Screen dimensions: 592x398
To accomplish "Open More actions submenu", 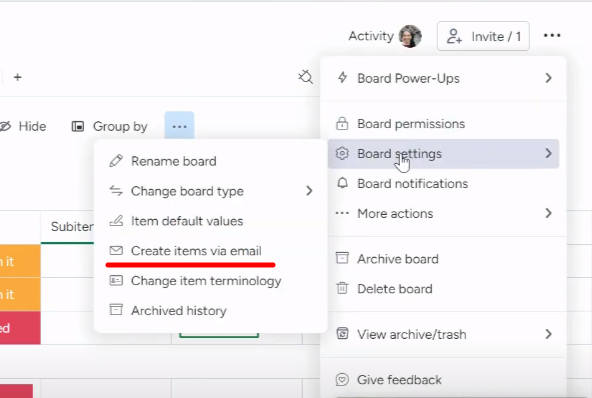I will (443, 213).
